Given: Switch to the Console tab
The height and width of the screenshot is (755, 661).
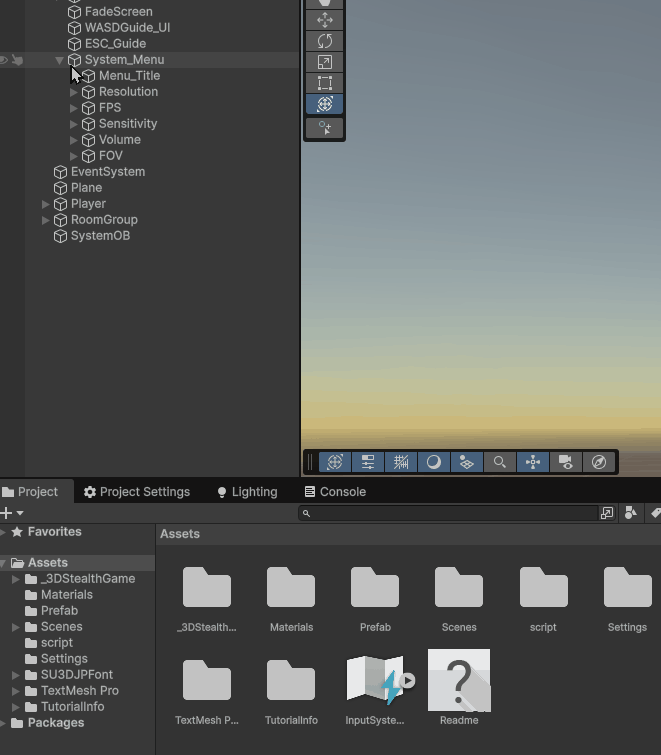Looking at the screenshot, I should [x=335, y=492].
